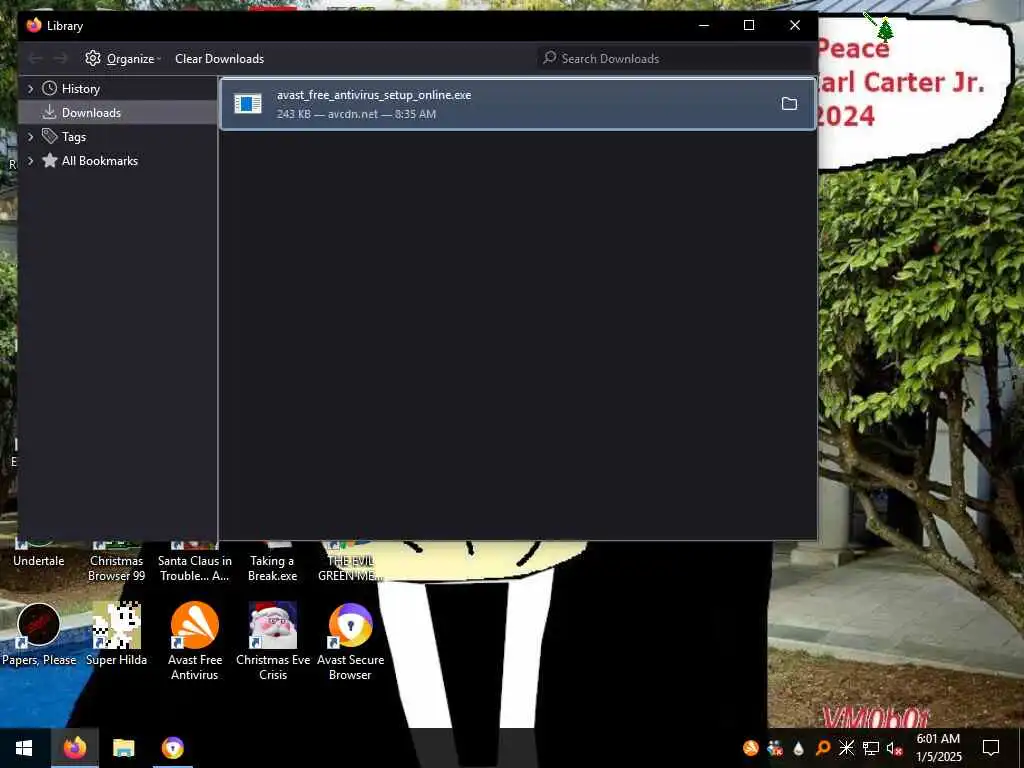This screenshot has width=1024, height=768.
Task: Open the Organize menu
Action: [123, 59]
